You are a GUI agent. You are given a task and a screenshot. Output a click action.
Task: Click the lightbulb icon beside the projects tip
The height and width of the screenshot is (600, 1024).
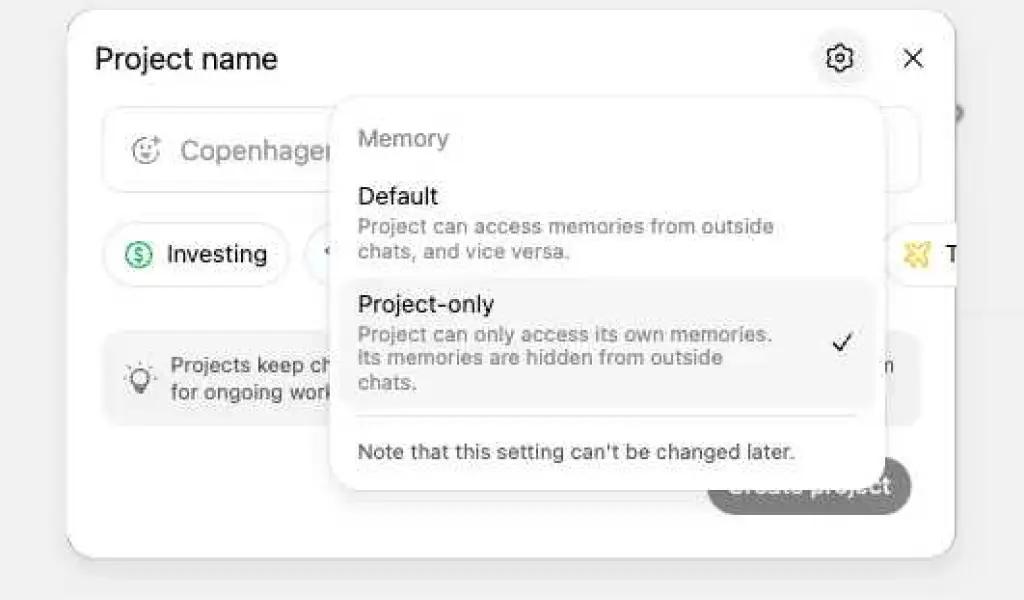pyautogui.click(x=140, y=378)
